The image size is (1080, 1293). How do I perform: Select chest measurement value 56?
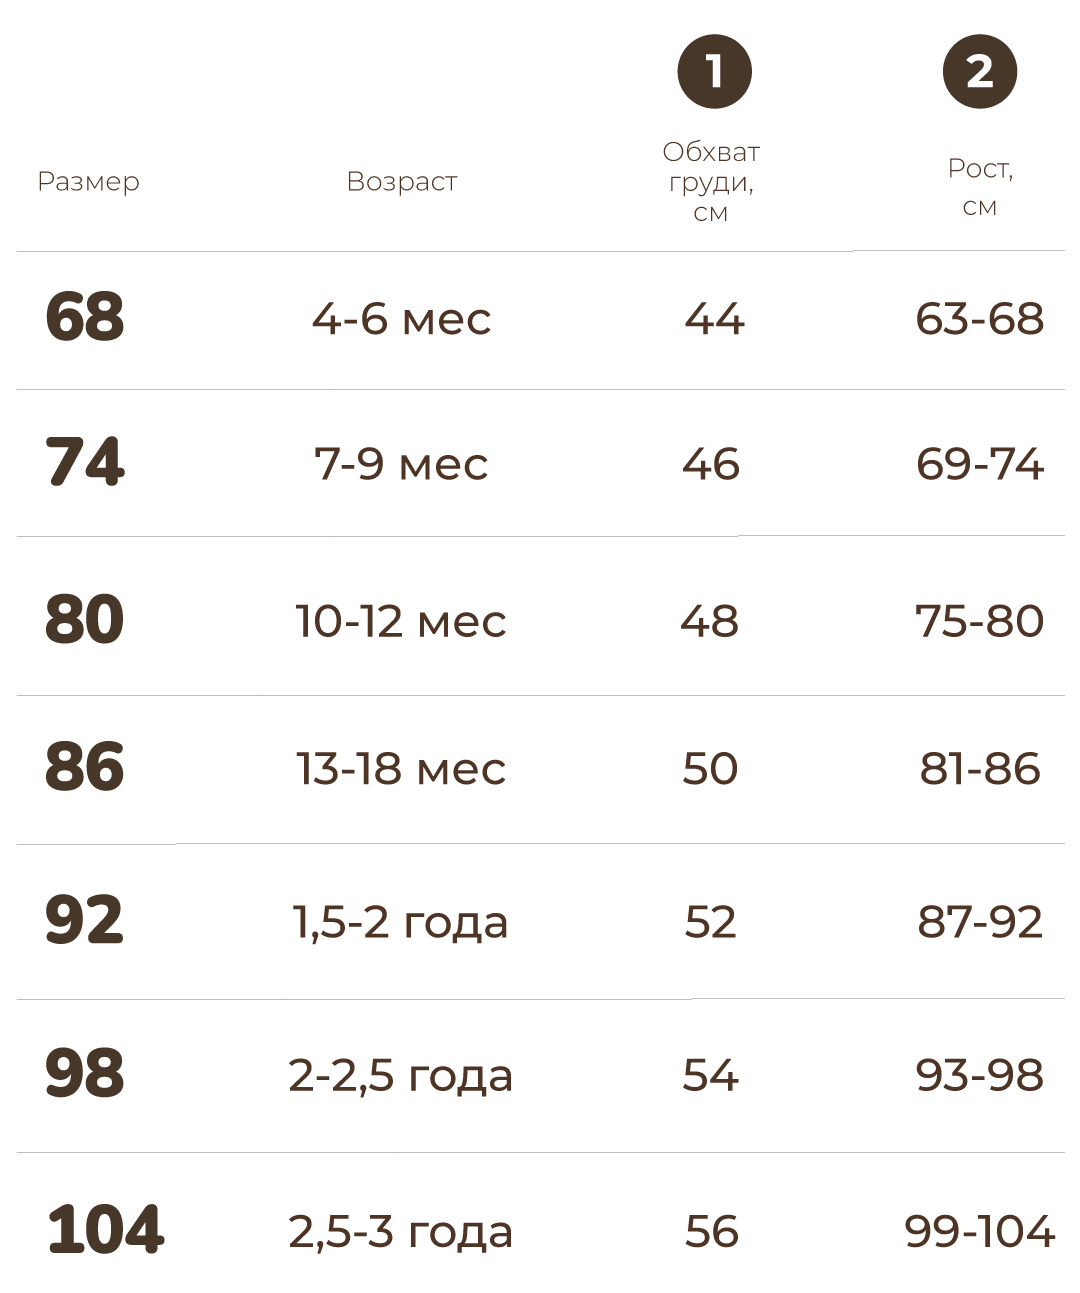pyautogui.click(x=712, y=1231)
